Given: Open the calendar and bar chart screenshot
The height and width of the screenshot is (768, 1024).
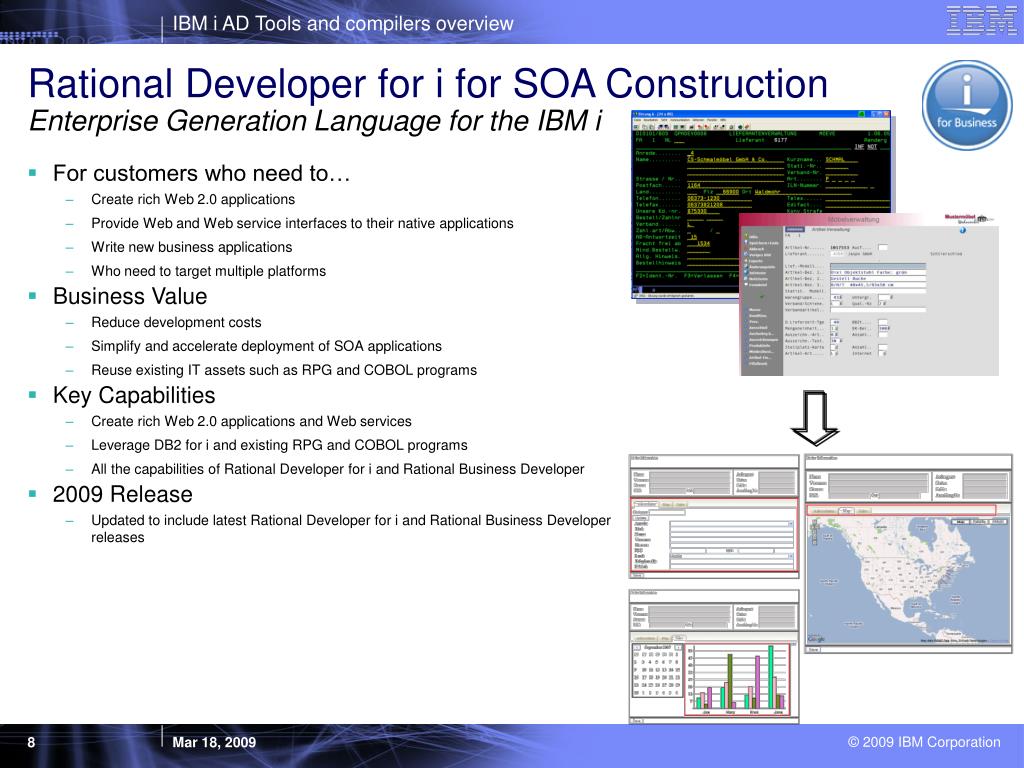Looking at the screenshot, I should tap(714, 656).
